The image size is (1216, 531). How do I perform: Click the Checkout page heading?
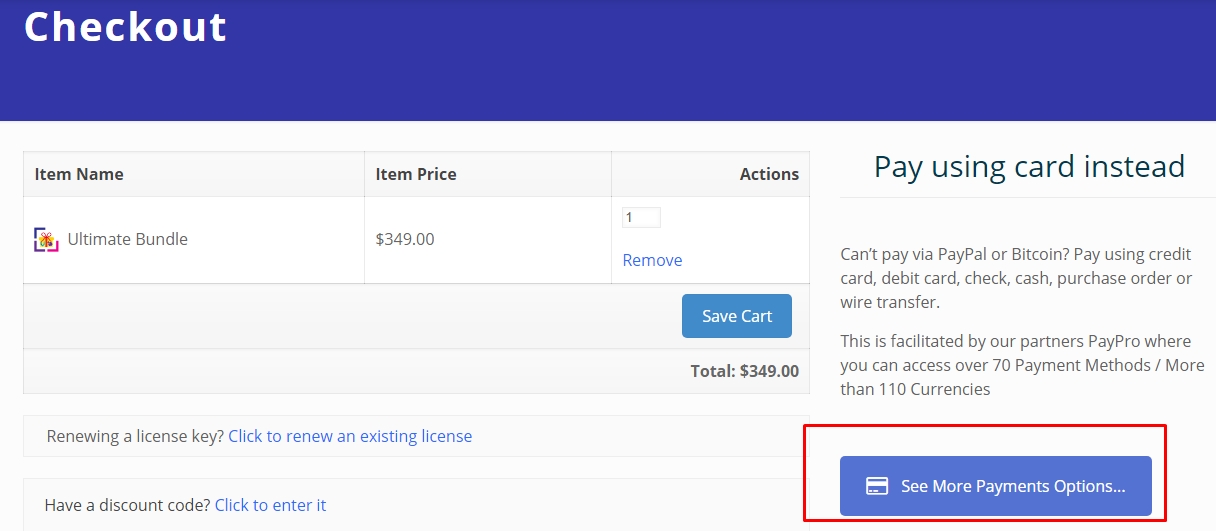pyautogui.click(x=126, y=27)
